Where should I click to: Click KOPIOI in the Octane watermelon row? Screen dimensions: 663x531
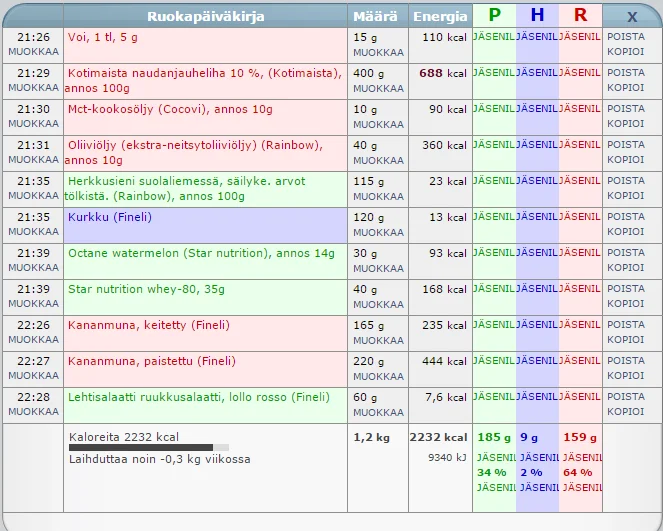626,268
